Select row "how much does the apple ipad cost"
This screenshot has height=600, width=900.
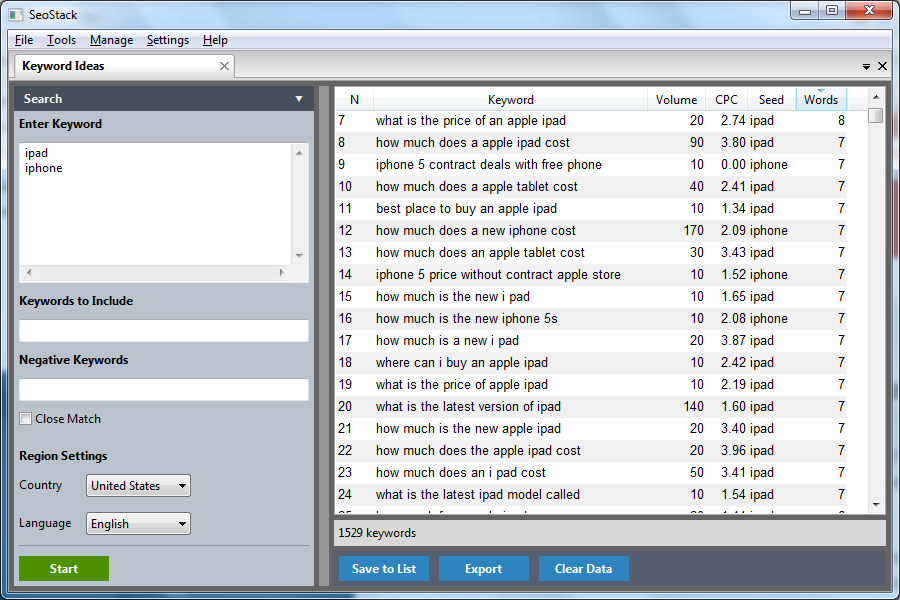(591, 451)
